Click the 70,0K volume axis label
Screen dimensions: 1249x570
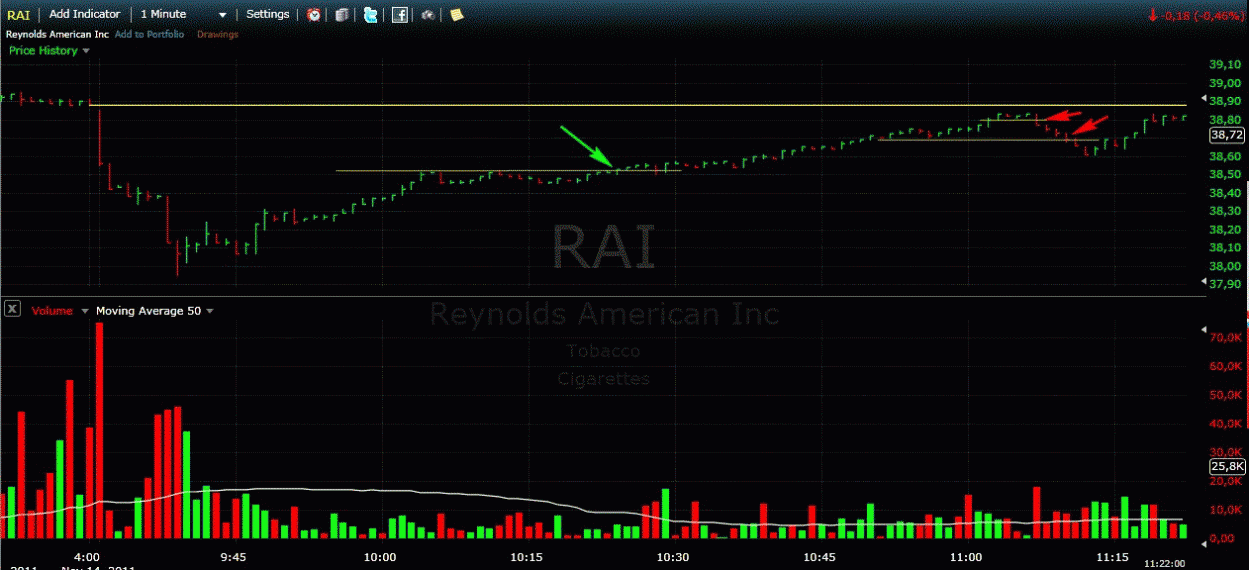point(1225,338)
